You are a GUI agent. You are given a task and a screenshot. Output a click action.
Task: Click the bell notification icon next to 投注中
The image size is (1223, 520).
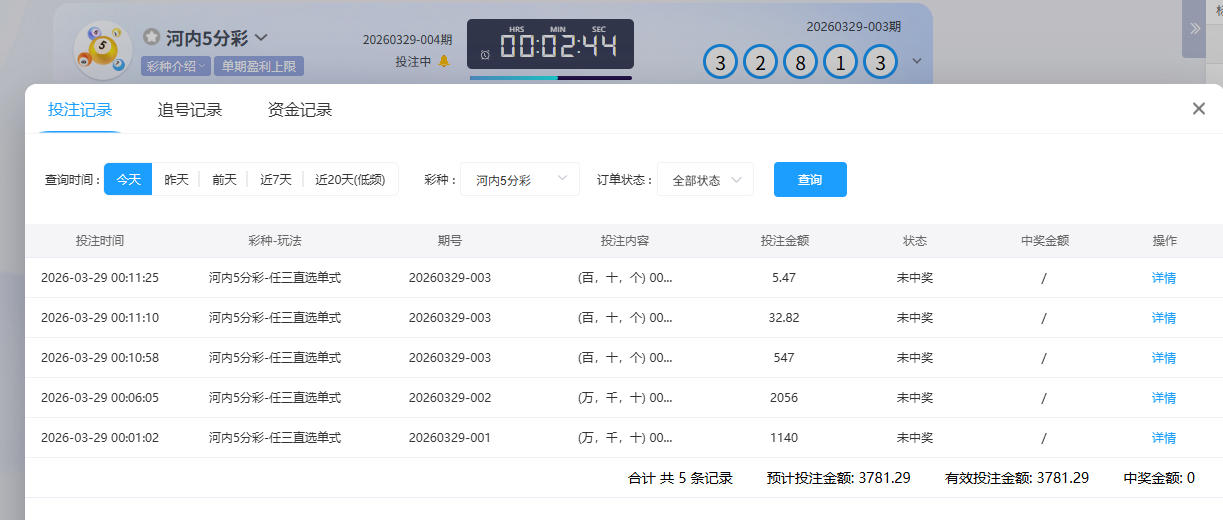pos(444,61)
